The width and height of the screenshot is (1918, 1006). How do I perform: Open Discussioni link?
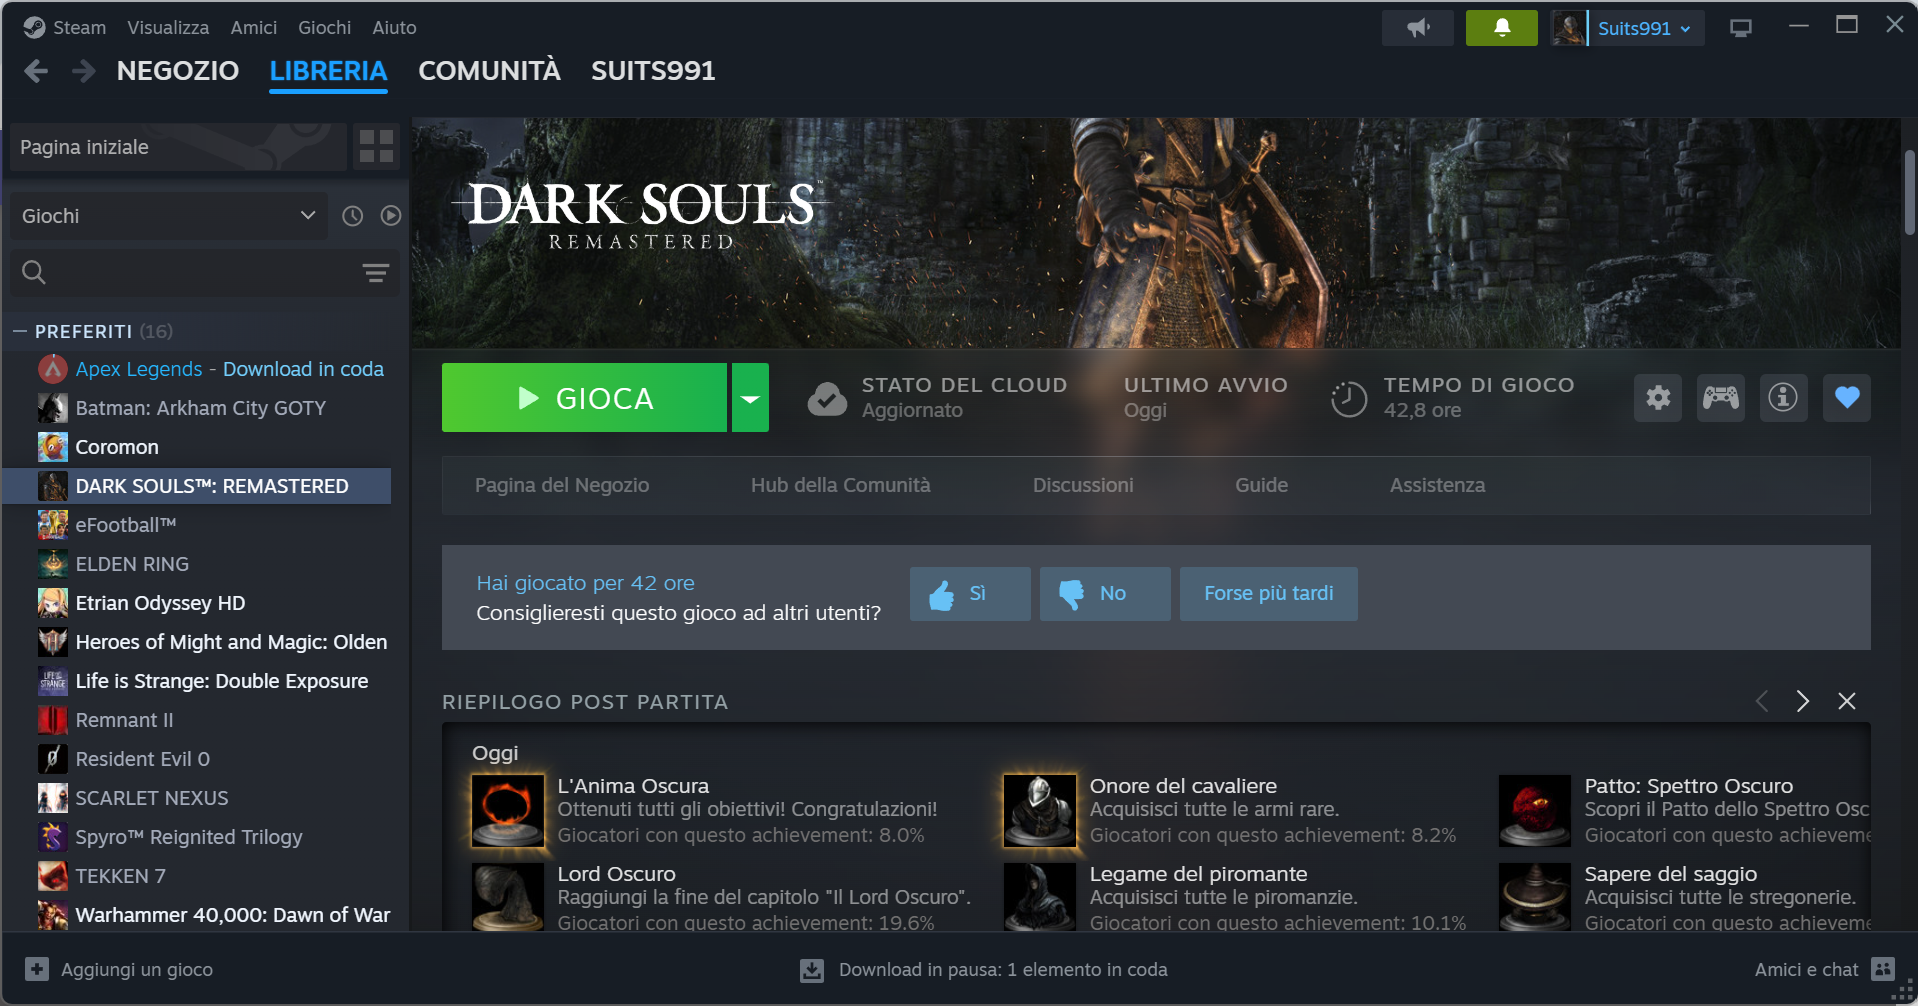pyautogui.click(x=1083, y=485)
